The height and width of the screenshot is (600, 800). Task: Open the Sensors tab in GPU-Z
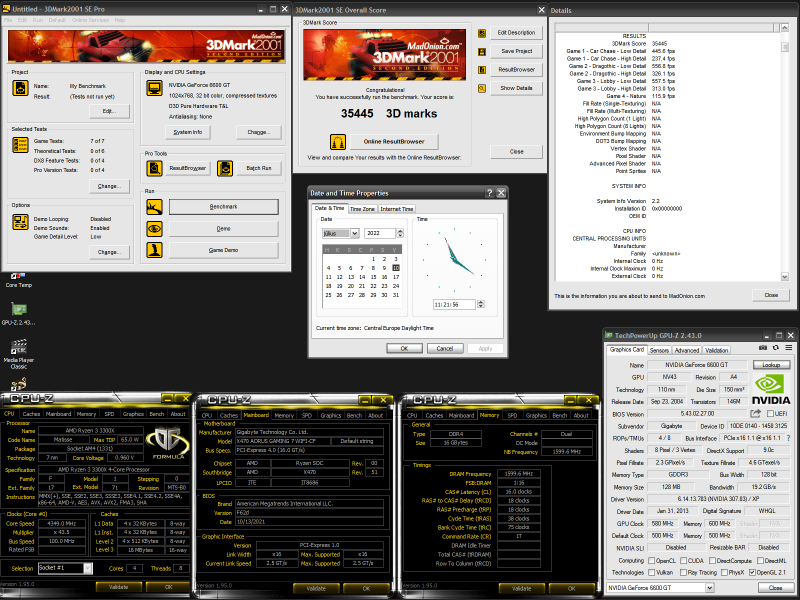coord(659,351)
